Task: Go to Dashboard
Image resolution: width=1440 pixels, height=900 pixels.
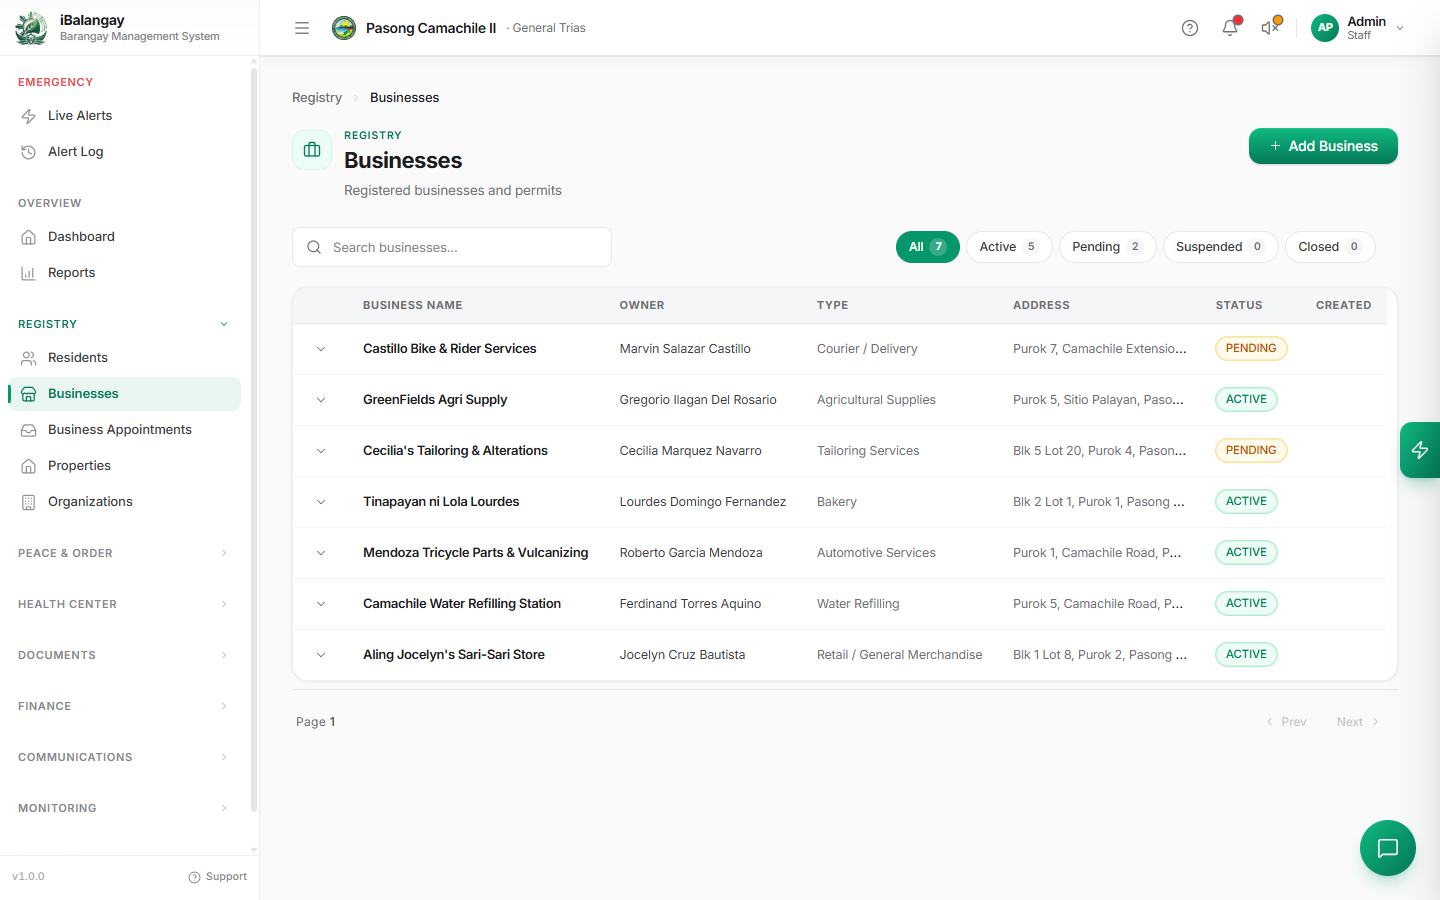Action: pos(124,237)
